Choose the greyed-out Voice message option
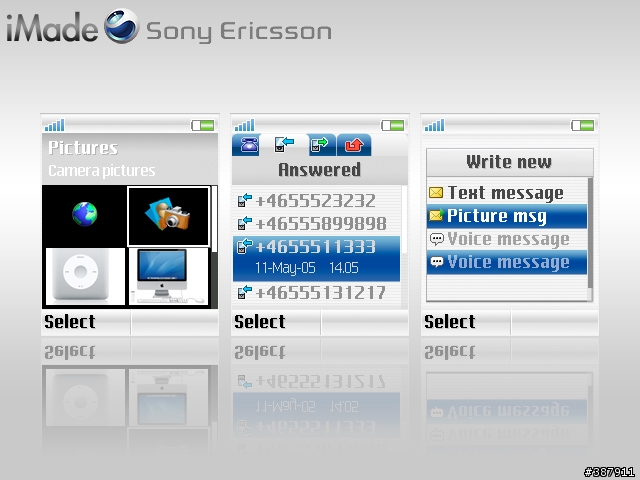The height and width of the screenshot is (480, 640). tap(507, 239)
